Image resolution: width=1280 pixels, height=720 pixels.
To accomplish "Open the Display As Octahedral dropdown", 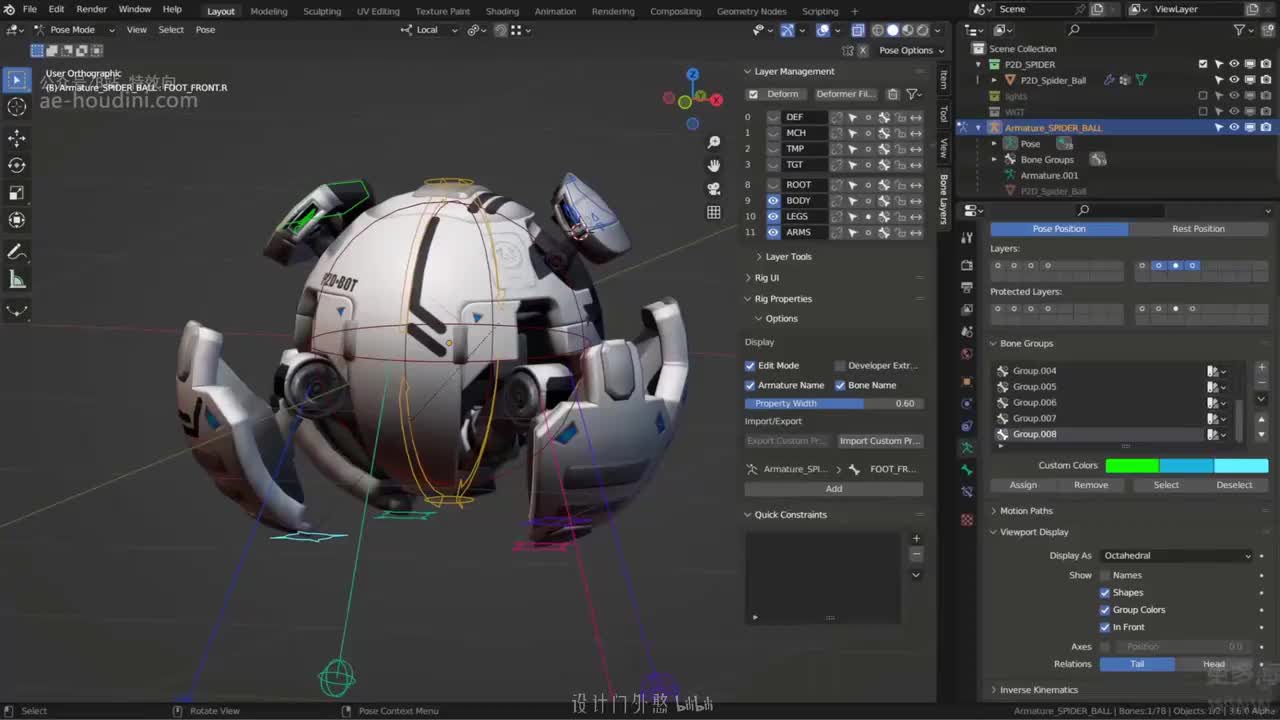I will pos(1177,556).
